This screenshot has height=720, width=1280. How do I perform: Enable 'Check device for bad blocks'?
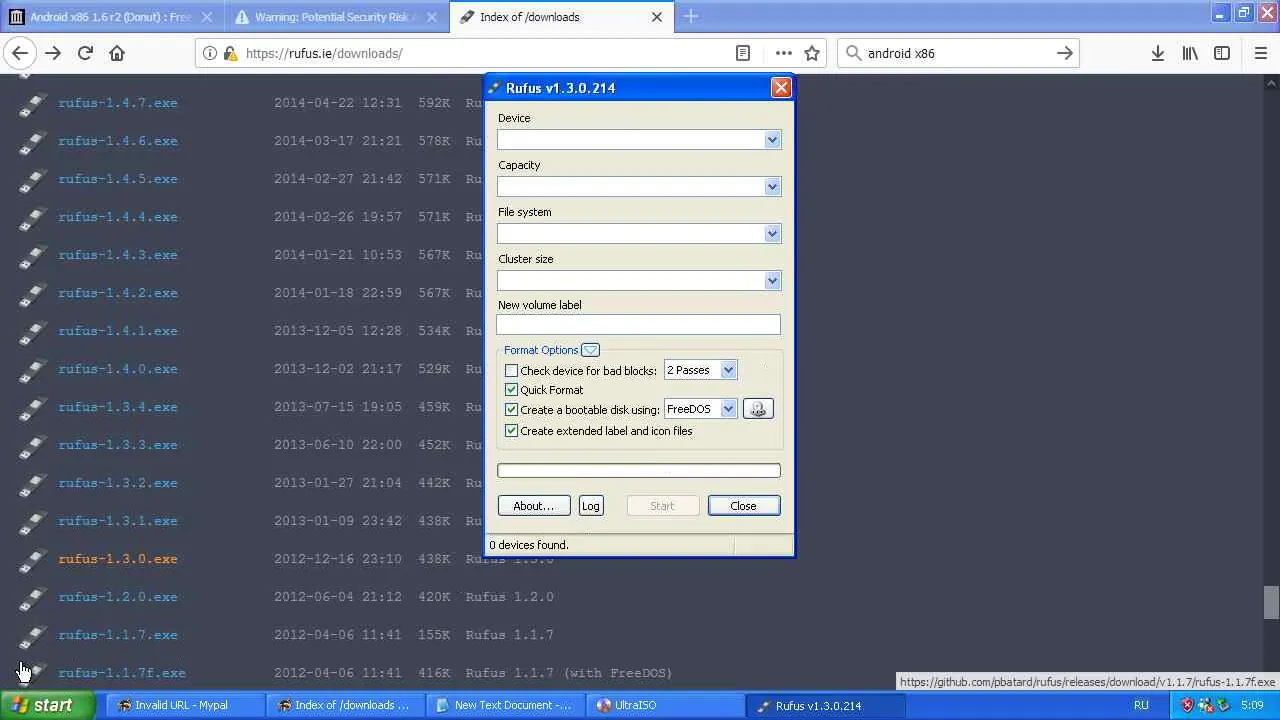(x=511, y=371)
